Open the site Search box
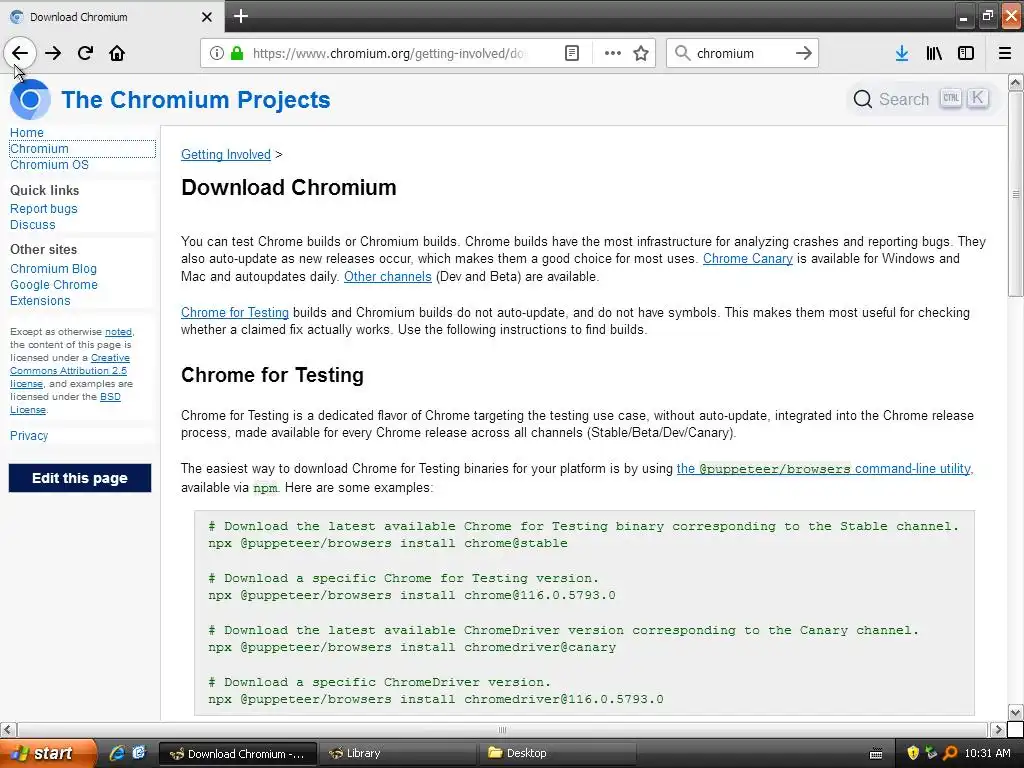 click(922, 99)
